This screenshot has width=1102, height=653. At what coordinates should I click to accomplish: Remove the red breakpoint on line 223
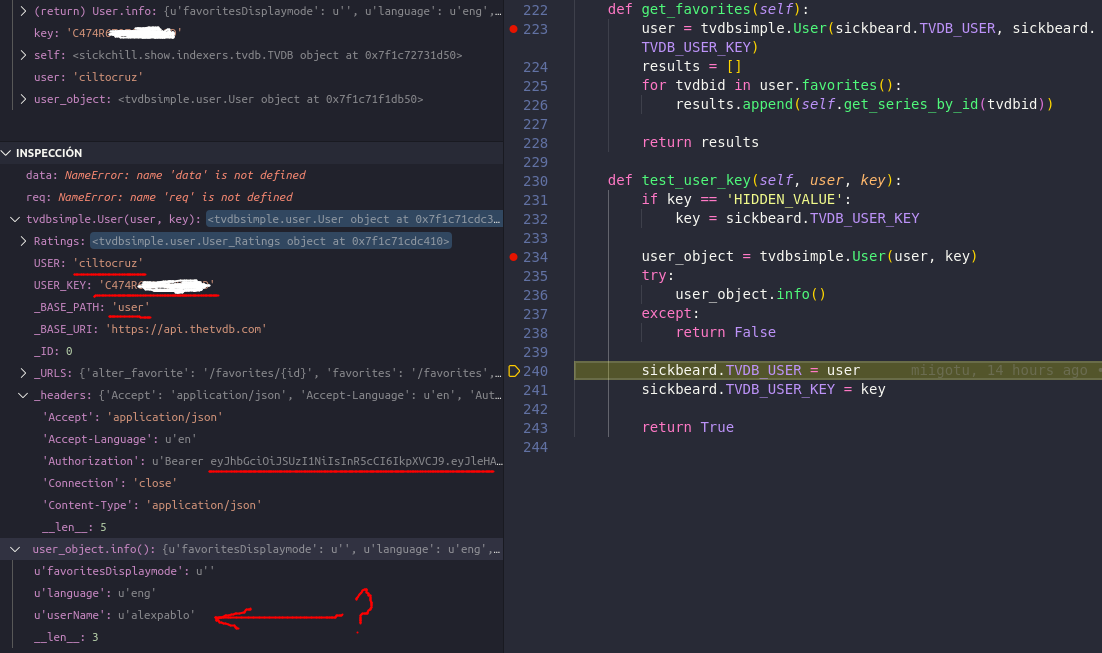tap(513, 28)
